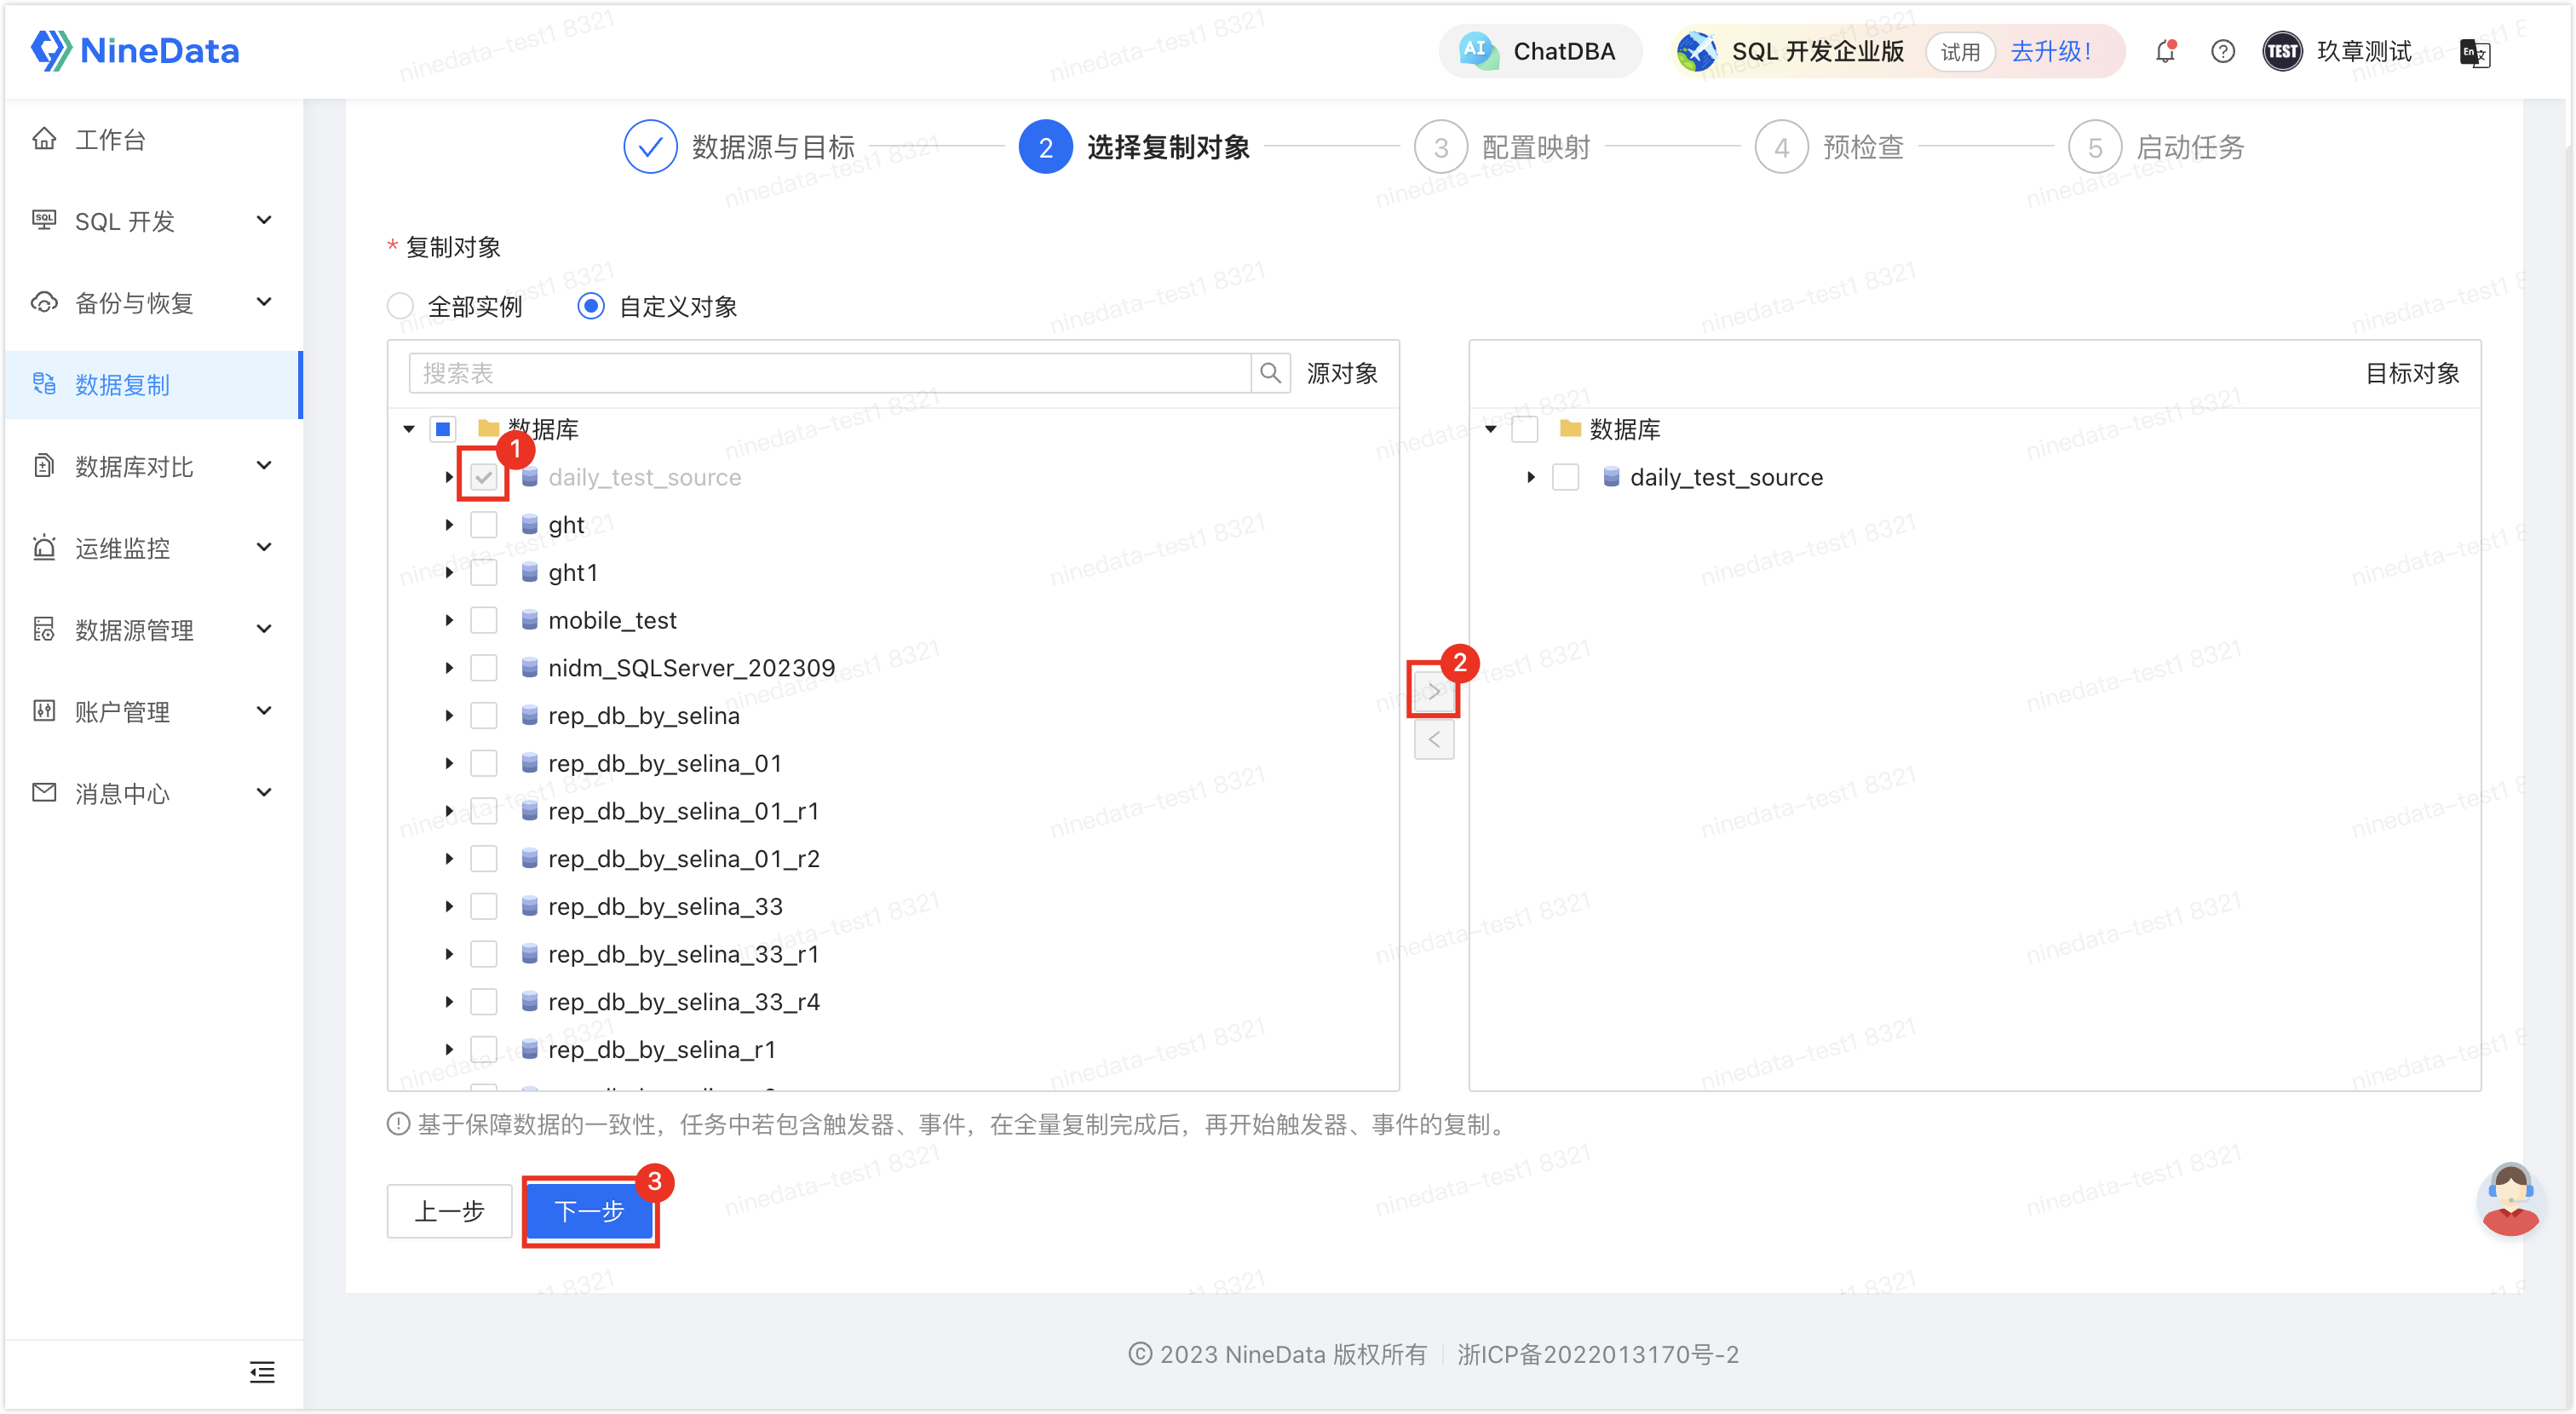This screenshot has width=2576, height=1414.
Task: Collapse the source 数据库 tree root
Action: click(x=409, y=429)
